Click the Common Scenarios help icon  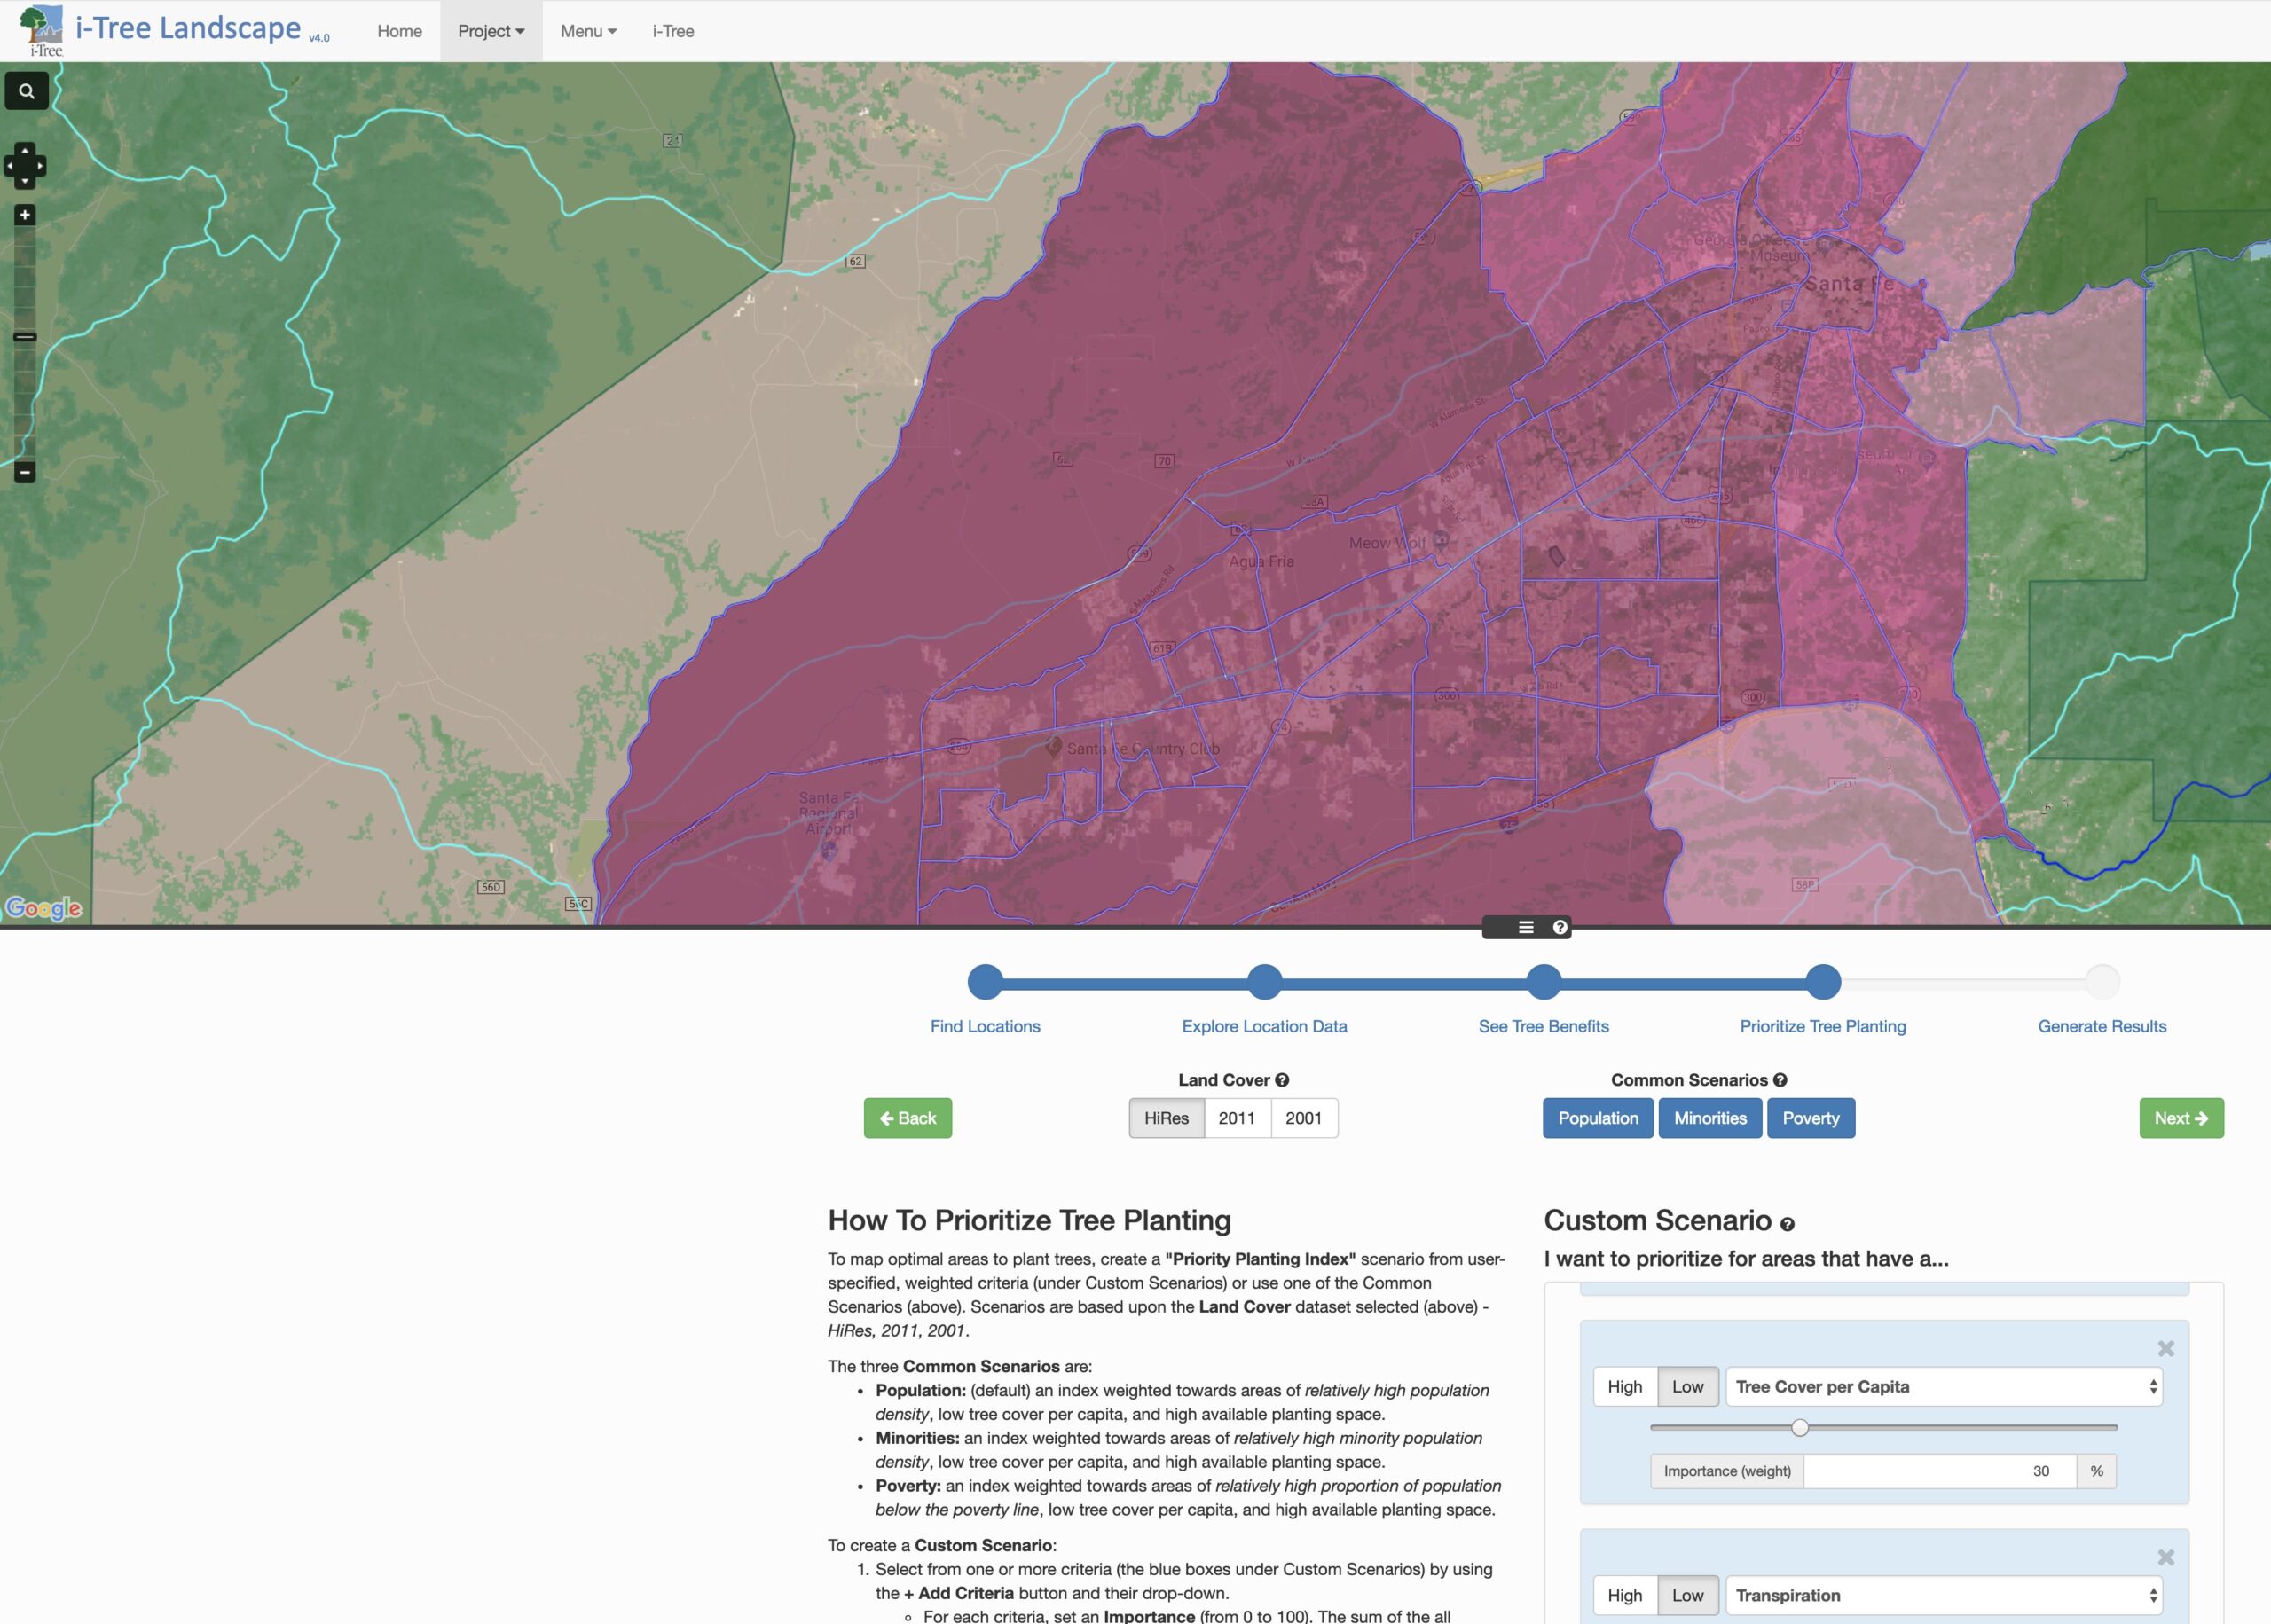(x=1780, y=1080)
